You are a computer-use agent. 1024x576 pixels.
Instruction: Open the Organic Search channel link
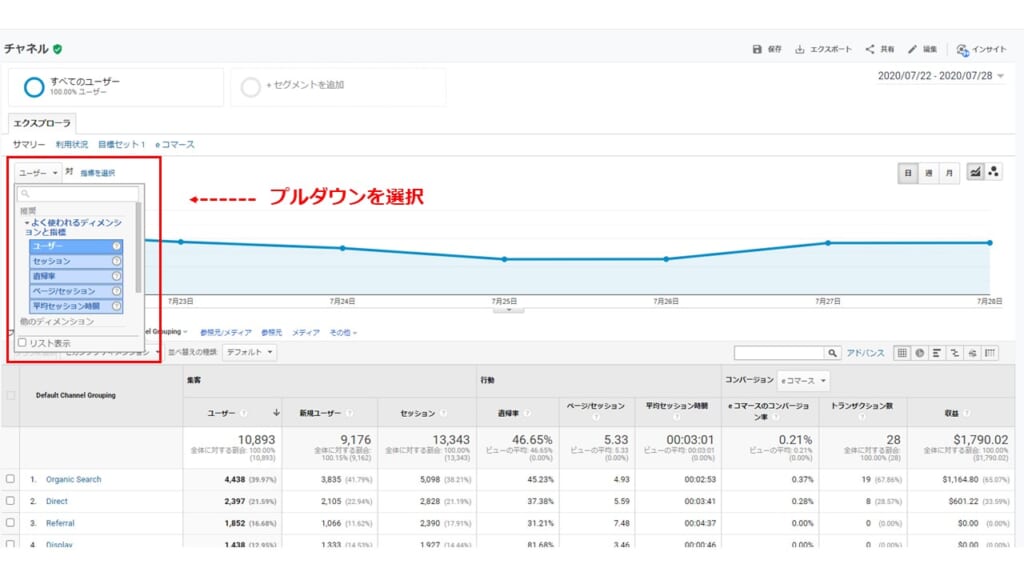coord(73,479)
